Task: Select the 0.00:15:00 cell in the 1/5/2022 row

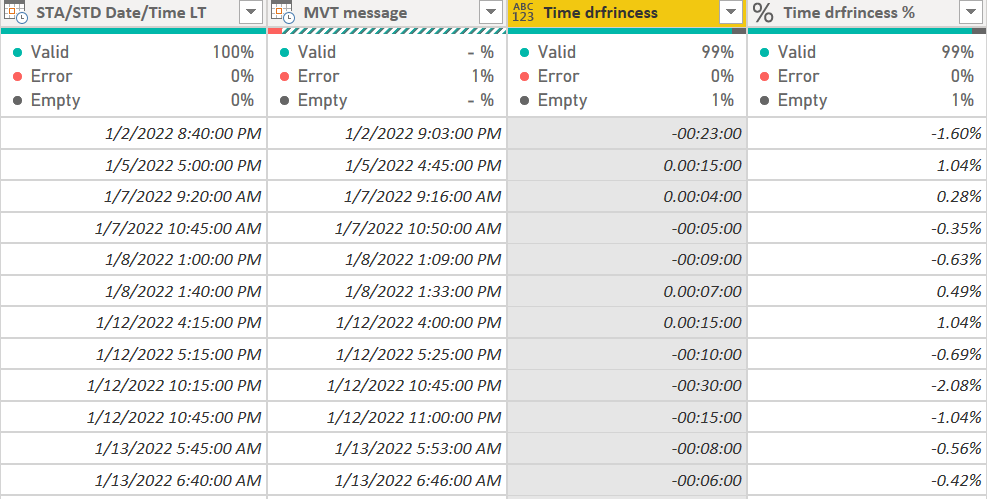Action: coord(627,165)
